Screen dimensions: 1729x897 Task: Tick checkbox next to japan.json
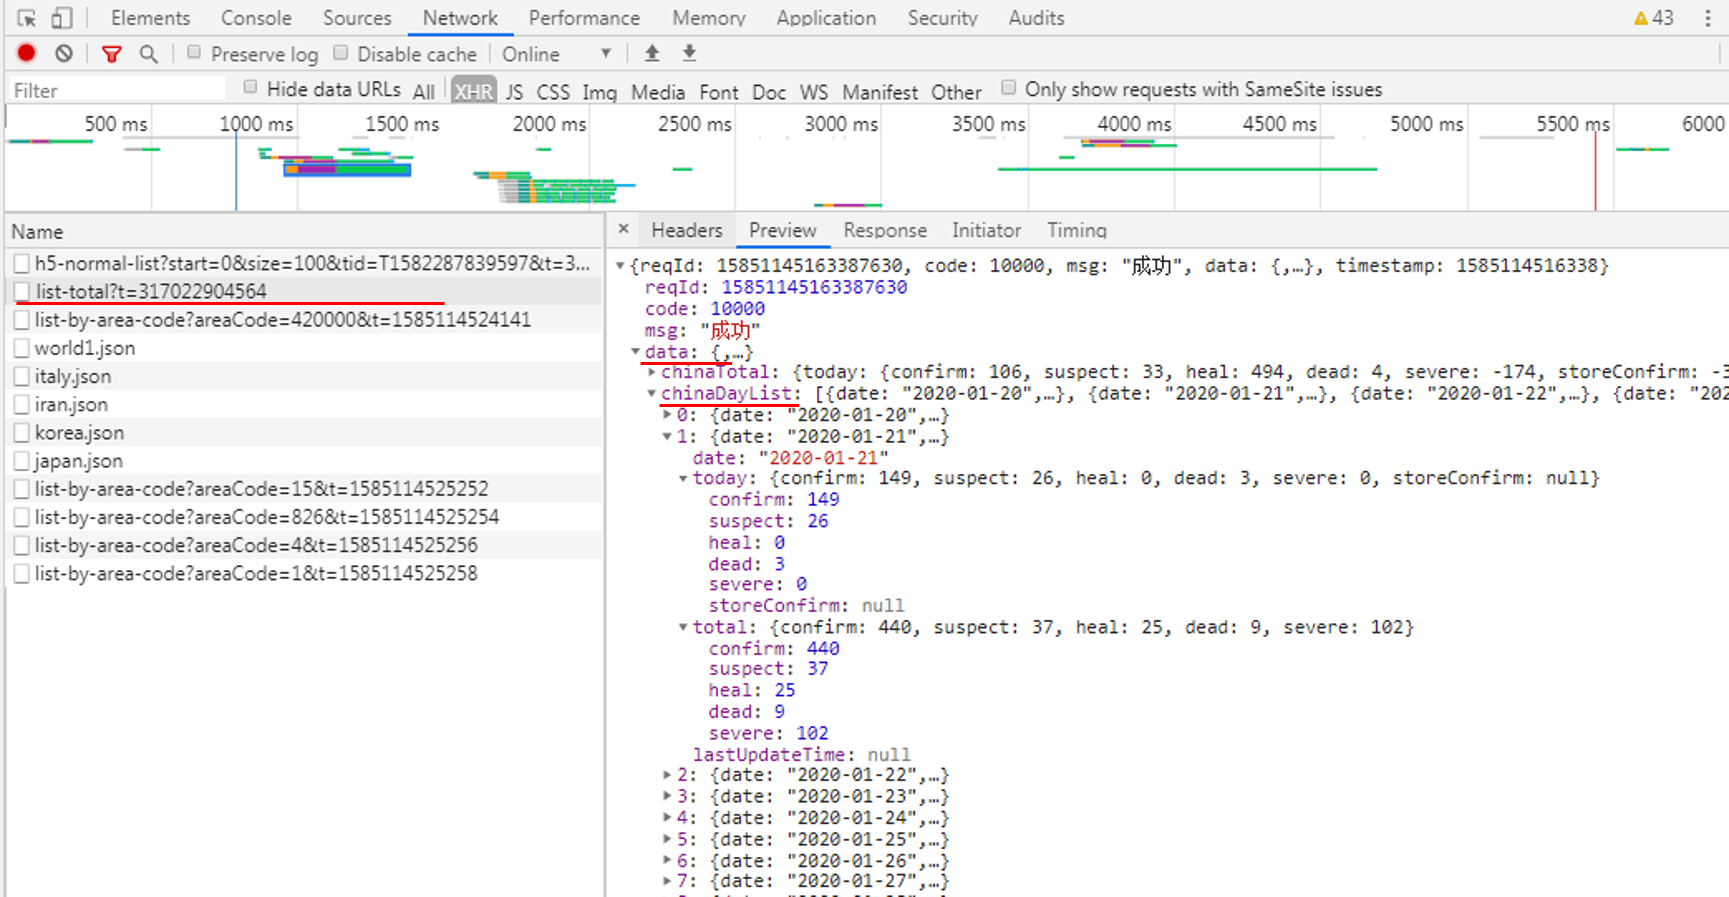point(21,461)
